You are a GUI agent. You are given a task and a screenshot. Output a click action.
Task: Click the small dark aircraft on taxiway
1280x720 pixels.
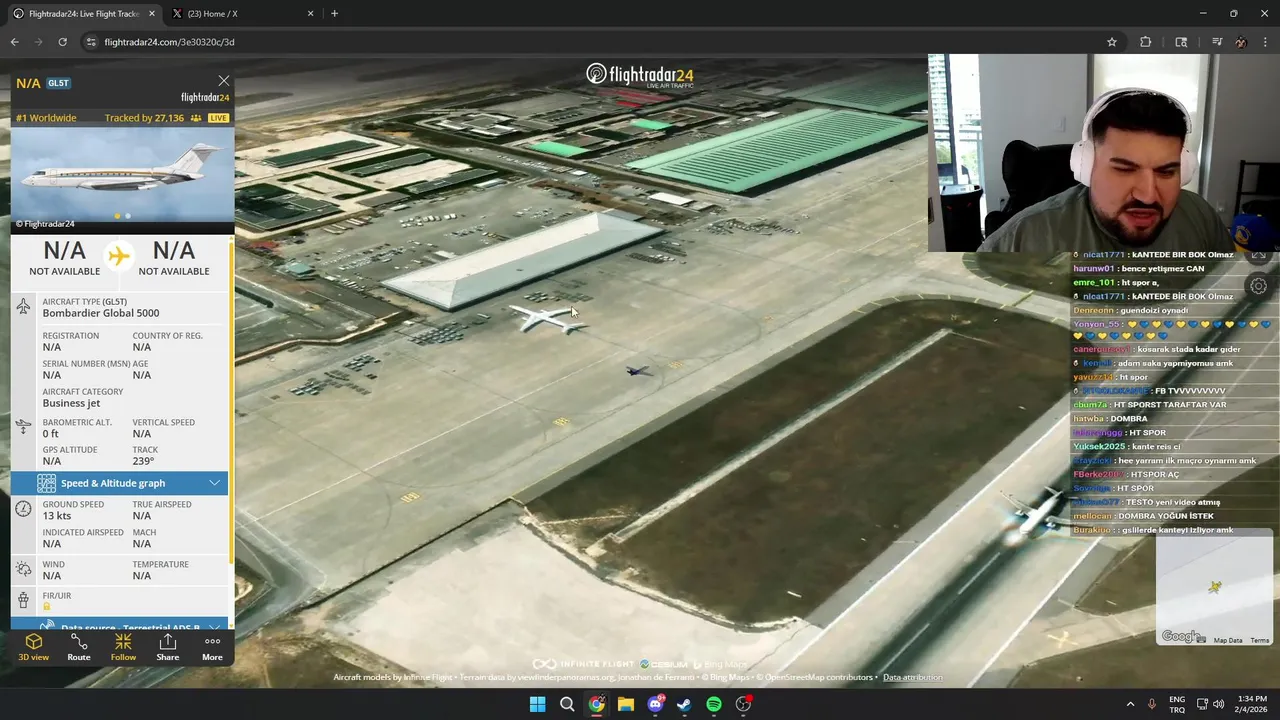638,371
